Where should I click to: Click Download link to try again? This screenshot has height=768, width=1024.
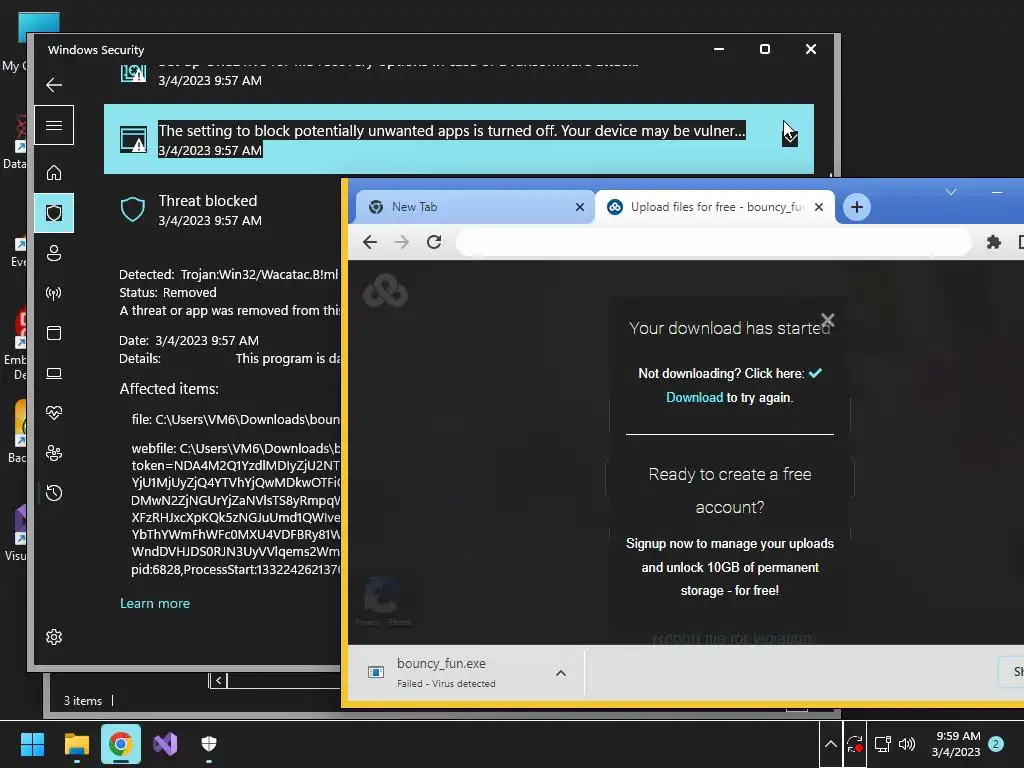(694, 398)
